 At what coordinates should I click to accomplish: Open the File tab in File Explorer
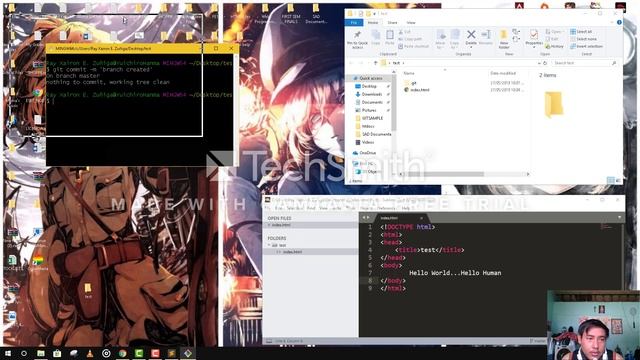click(354, 22)
